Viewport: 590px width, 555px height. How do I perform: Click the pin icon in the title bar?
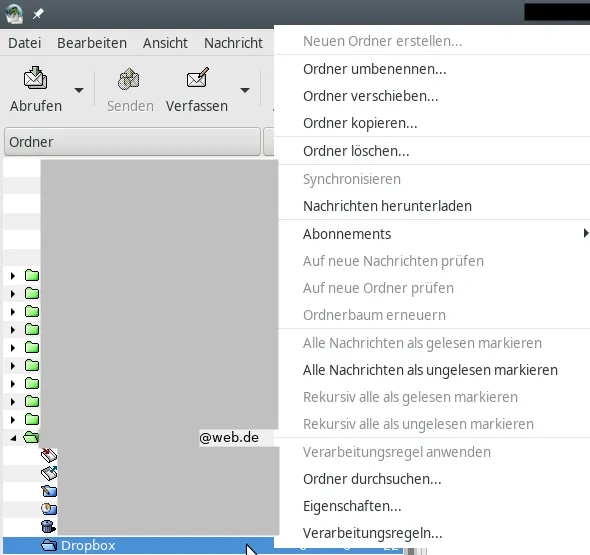click(38, 14)
